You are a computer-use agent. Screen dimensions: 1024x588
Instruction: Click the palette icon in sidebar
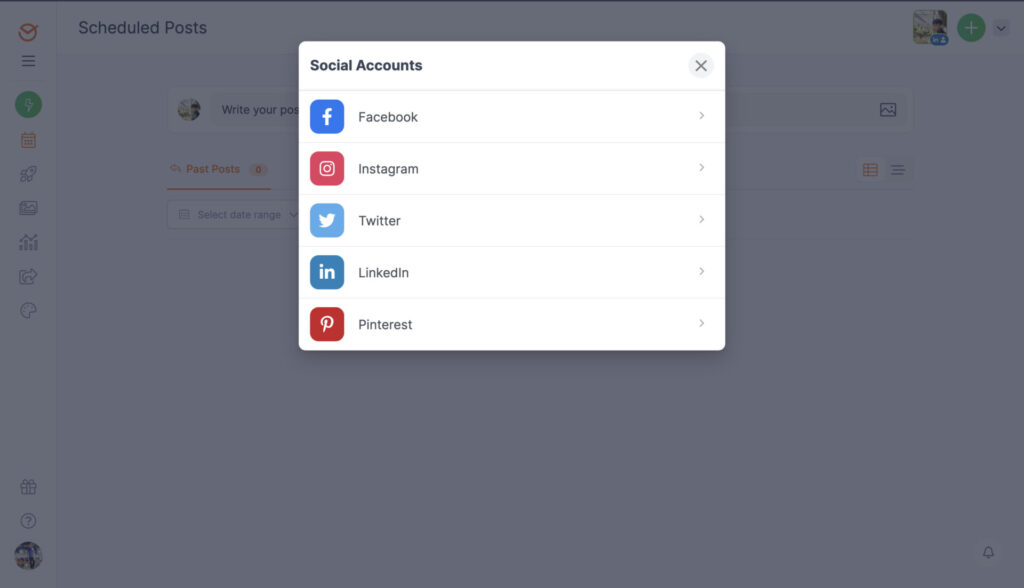(x=28, y=310)
